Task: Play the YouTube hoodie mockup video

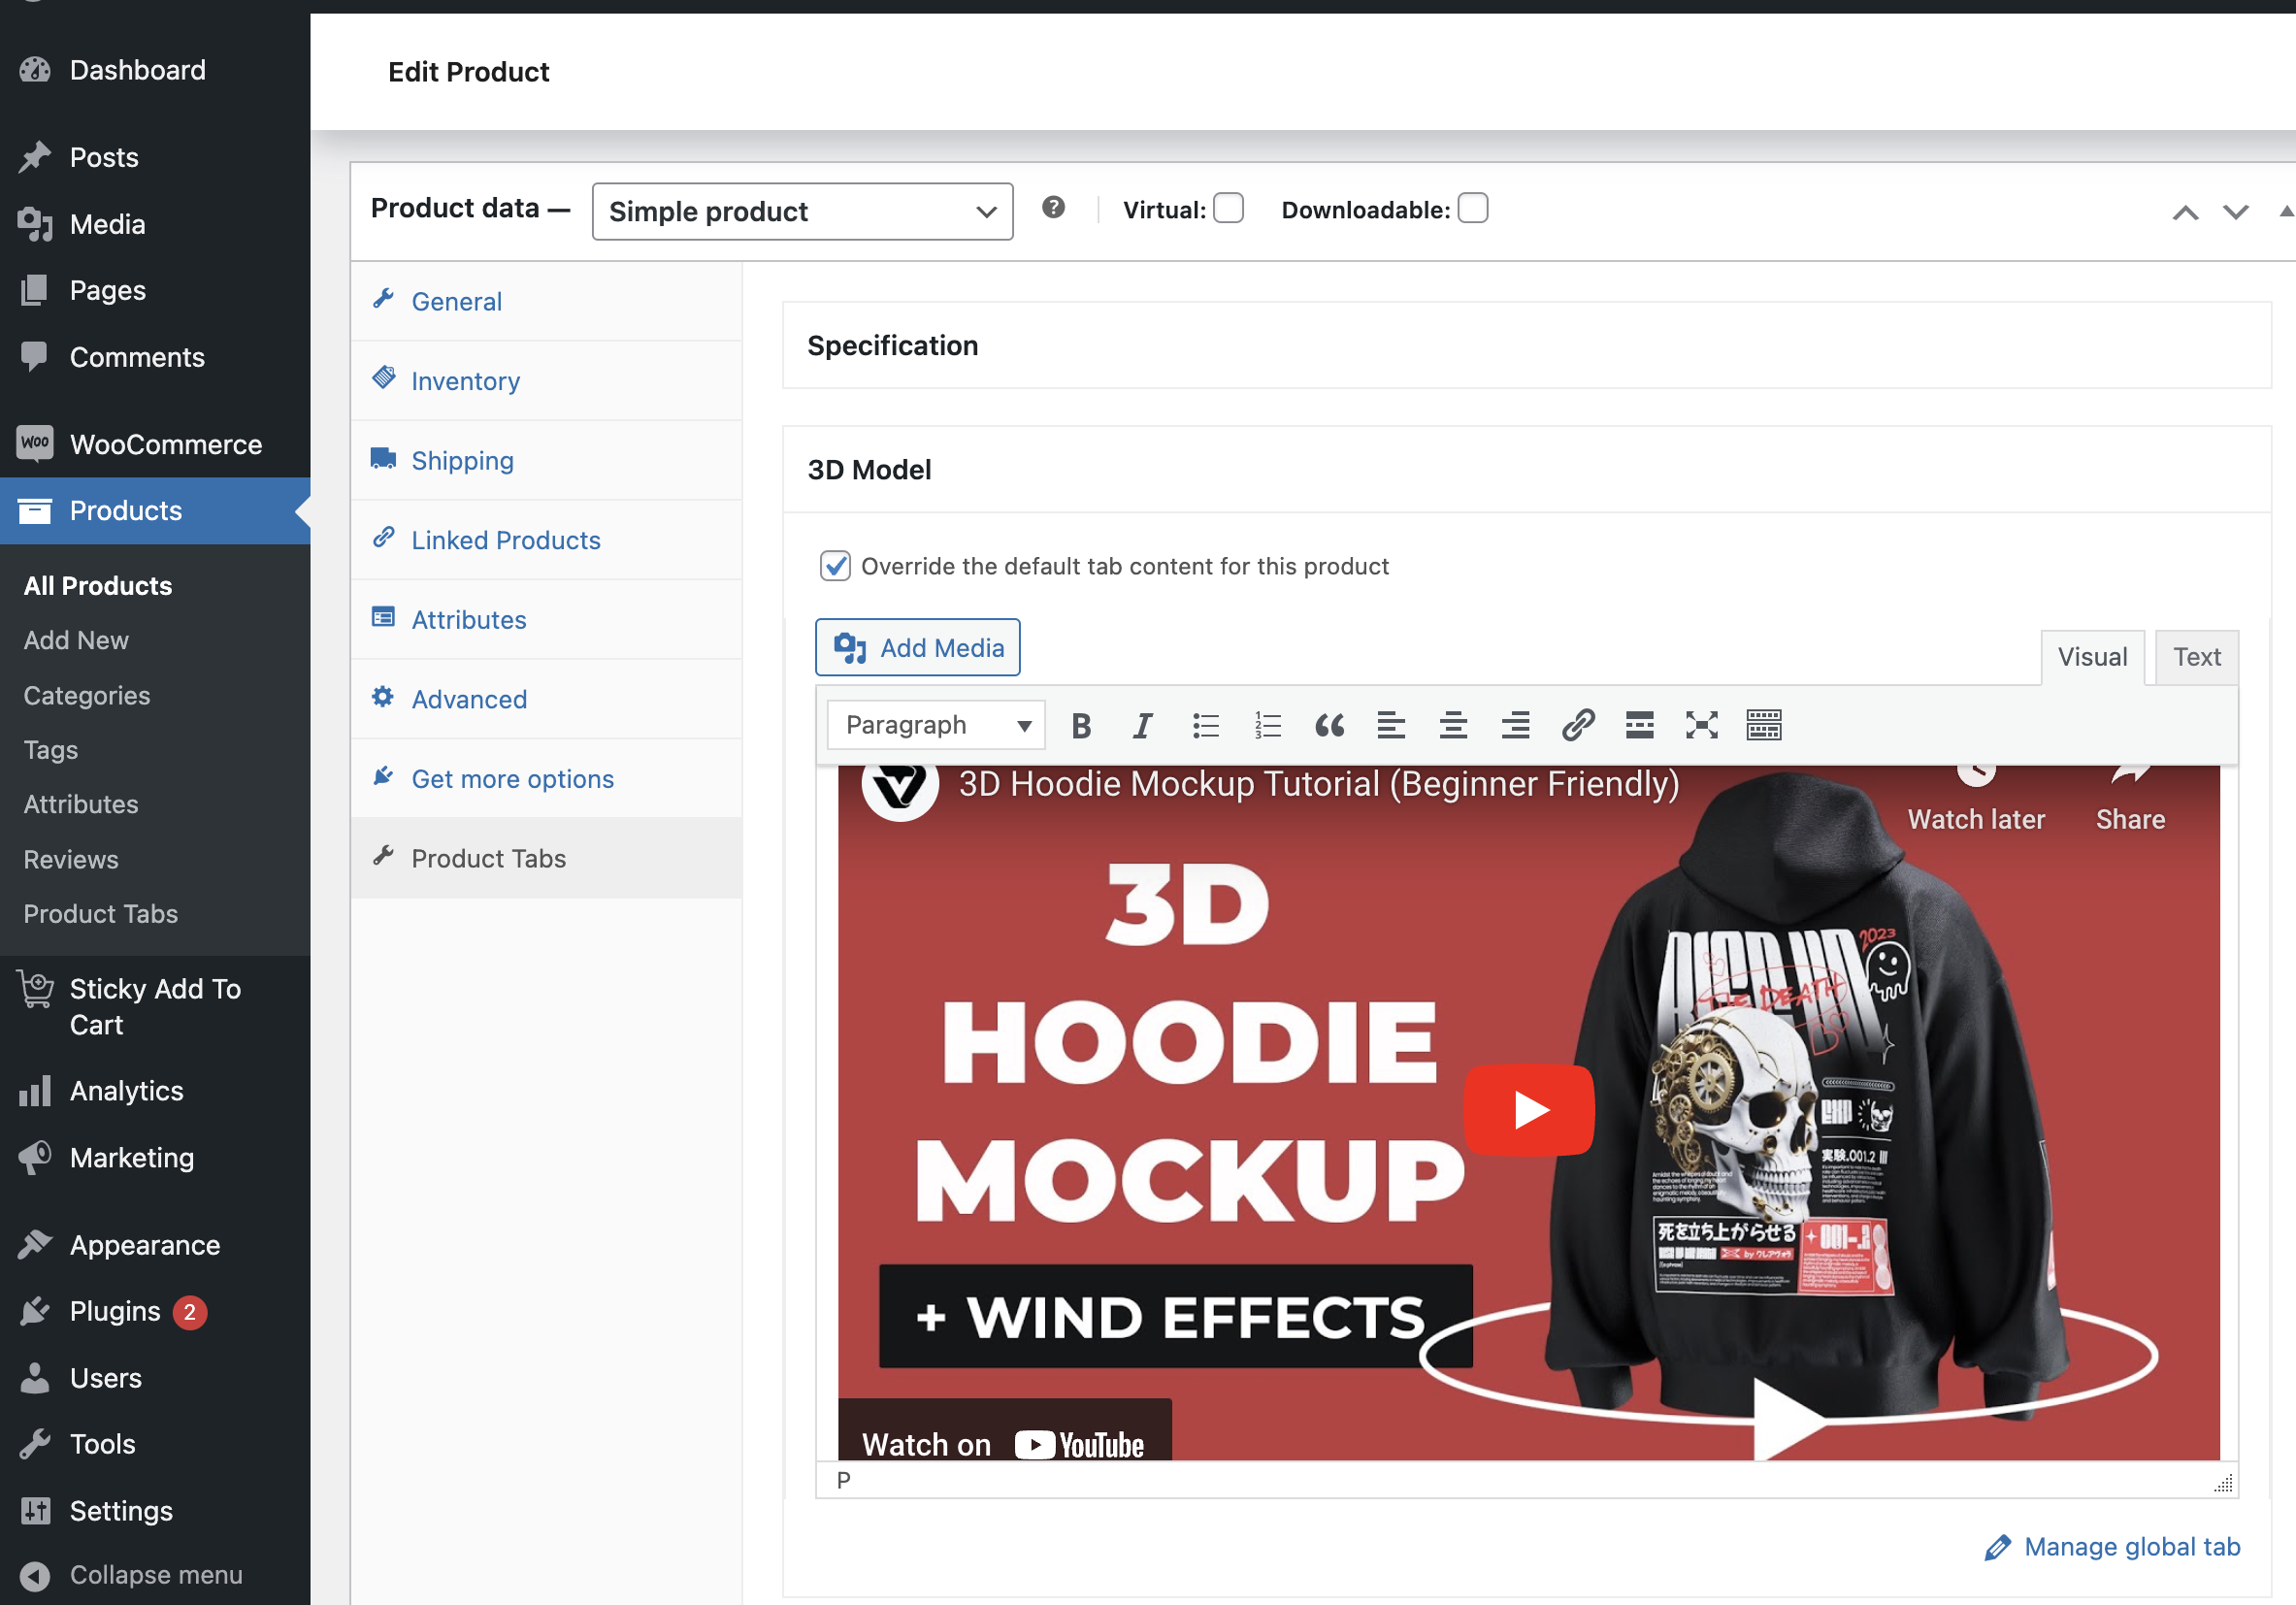Action: coord(1529,1110)
